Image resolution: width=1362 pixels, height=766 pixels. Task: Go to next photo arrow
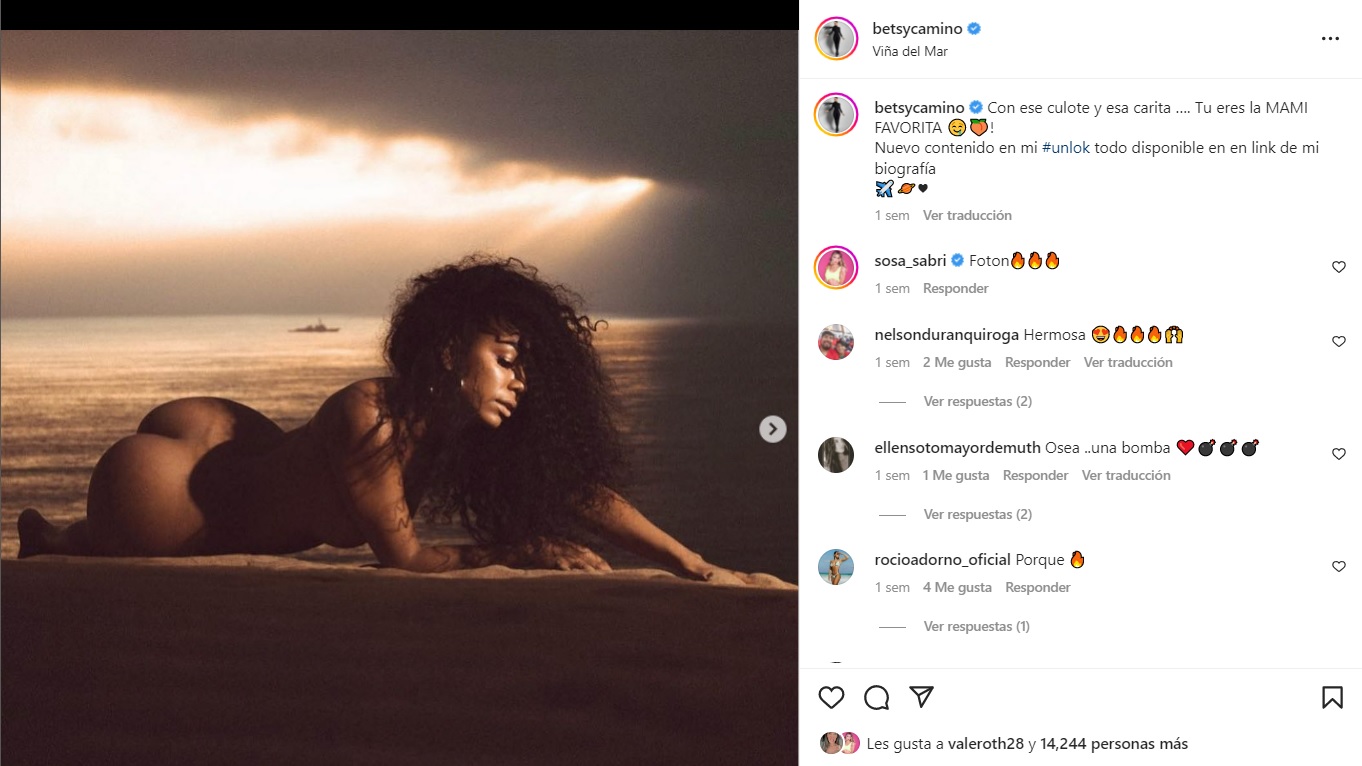point(772,429)
